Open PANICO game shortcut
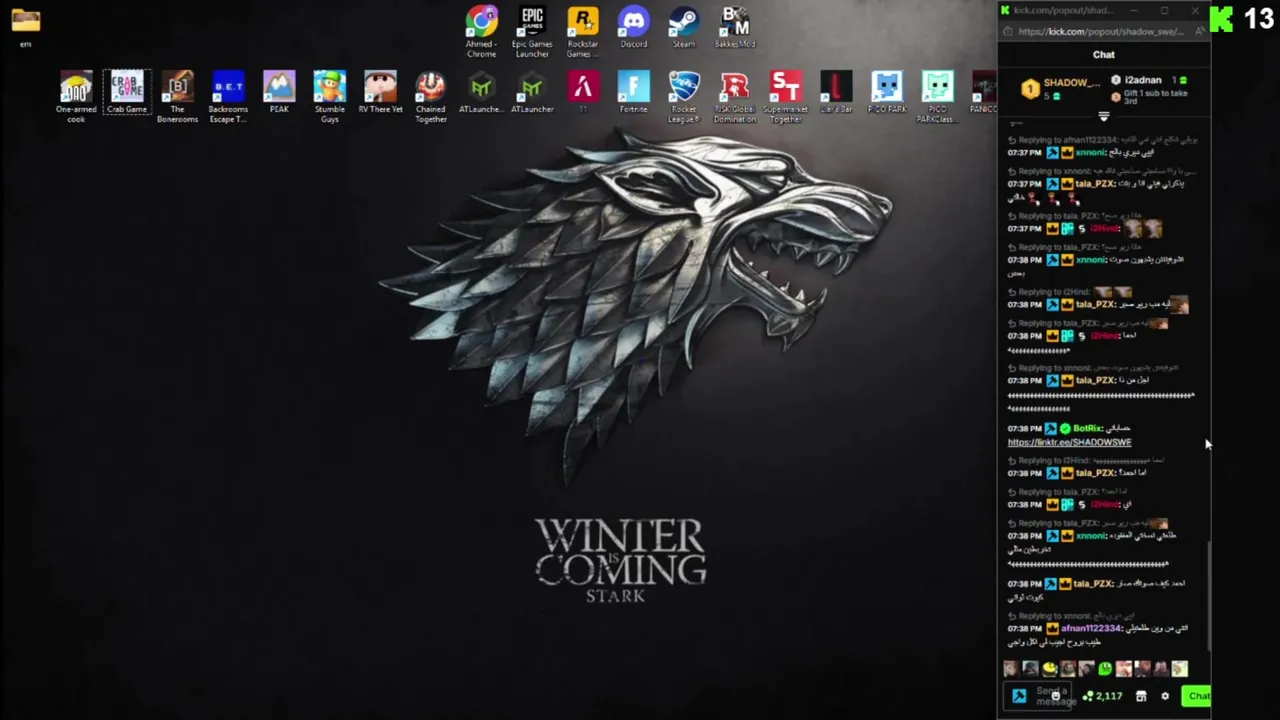1280x720 pixels. [984, 92]
